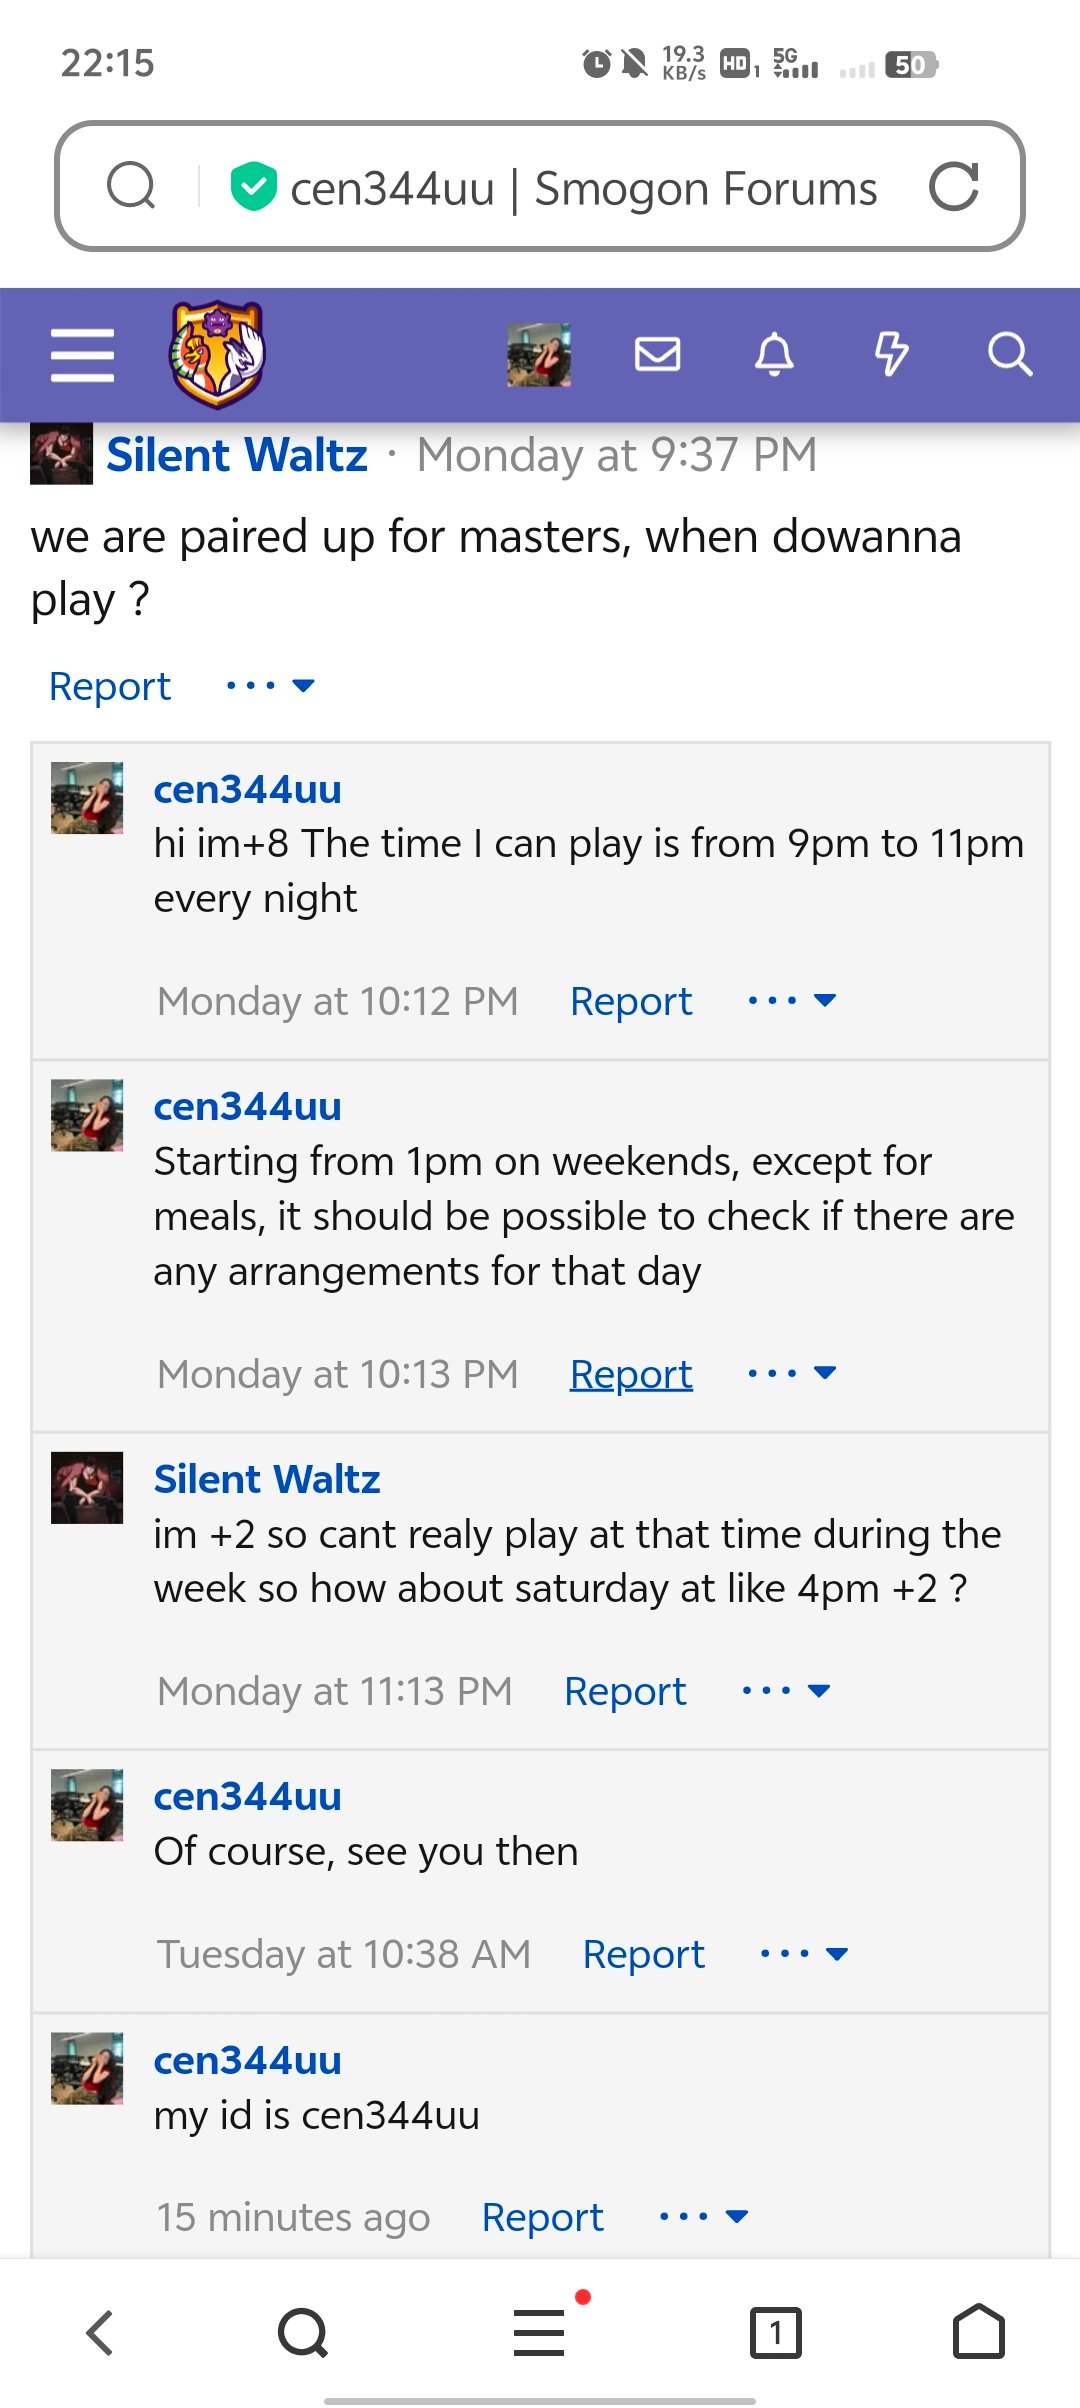
Task: Go to browser home icon
Action: pos(979,2332)
